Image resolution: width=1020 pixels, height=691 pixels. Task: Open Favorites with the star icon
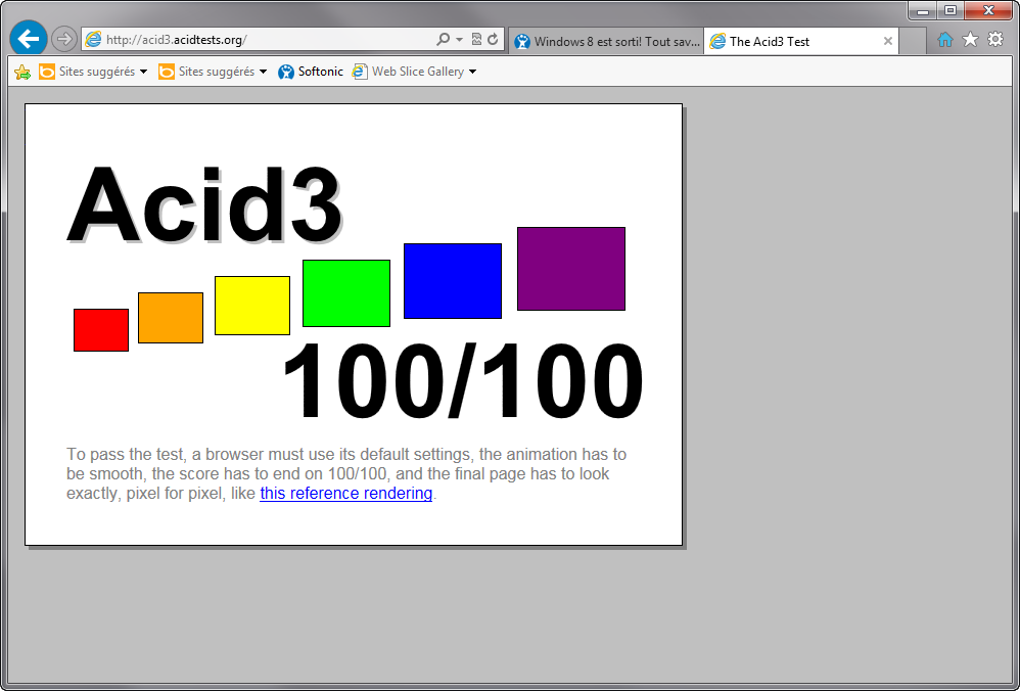coord(970,40)
